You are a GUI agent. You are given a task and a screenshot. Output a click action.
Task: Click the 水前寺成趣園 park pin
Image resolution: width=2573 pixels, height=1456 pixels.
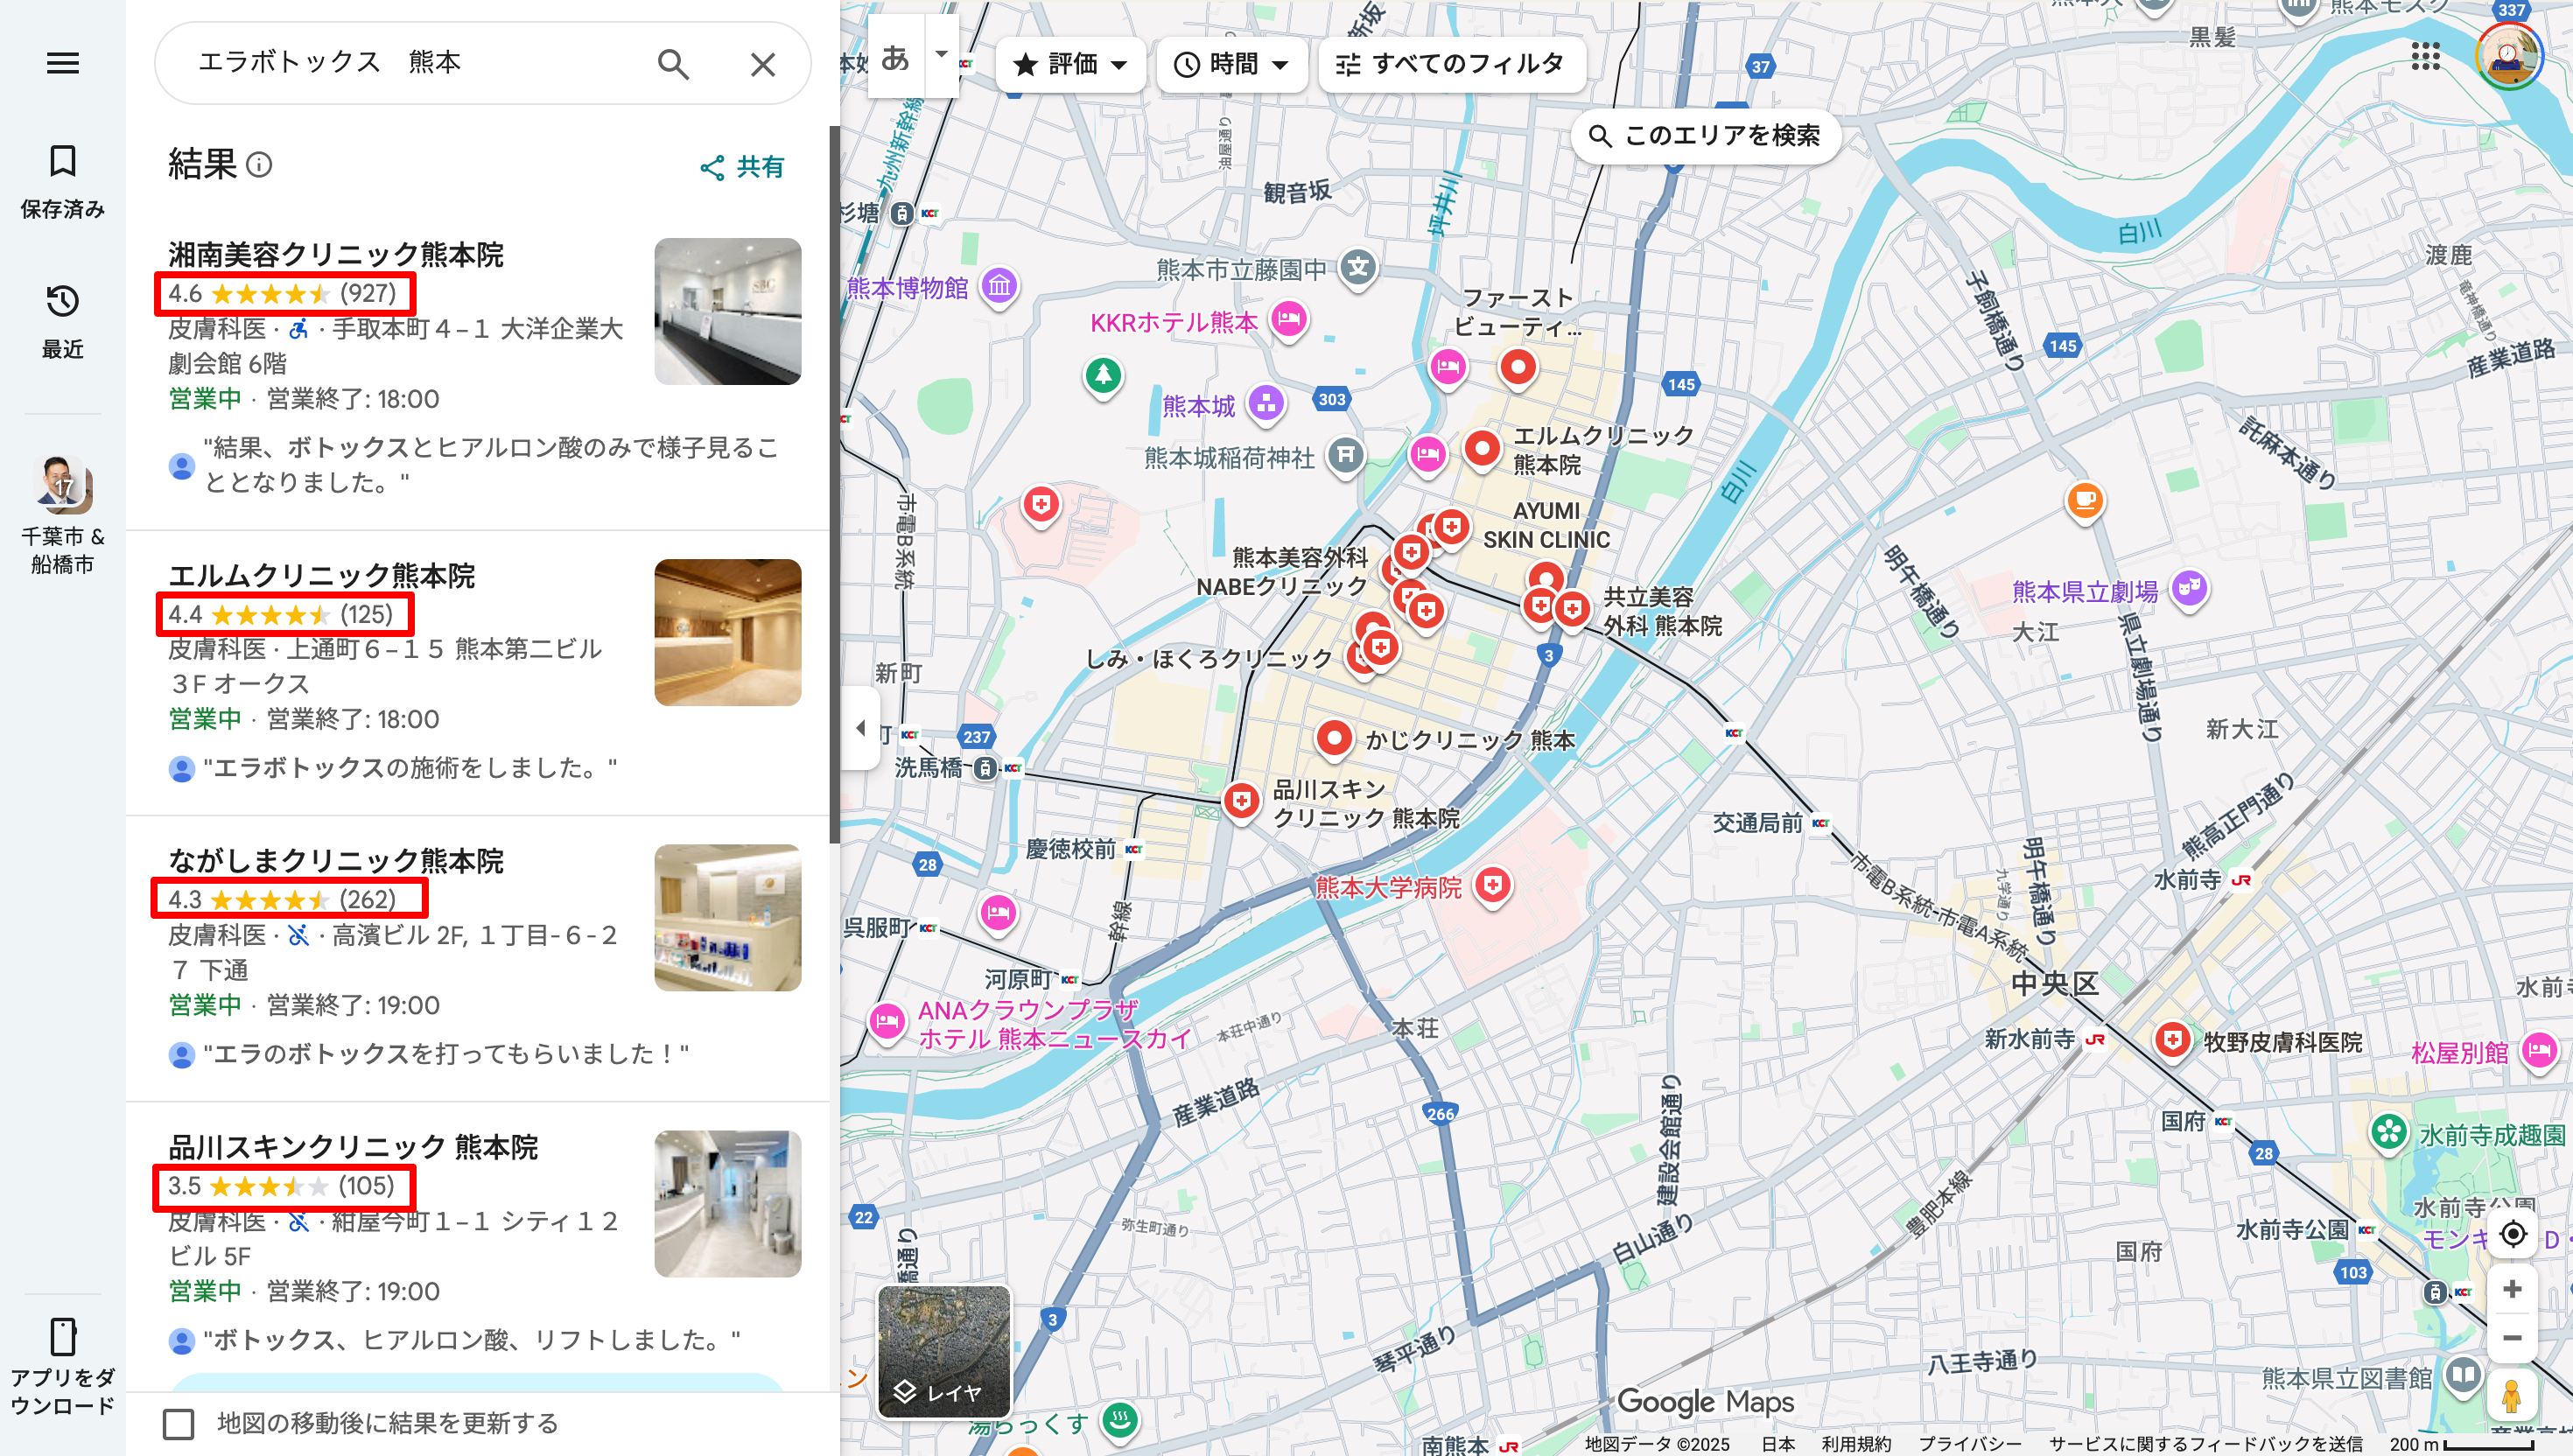click(2389, 1132)
